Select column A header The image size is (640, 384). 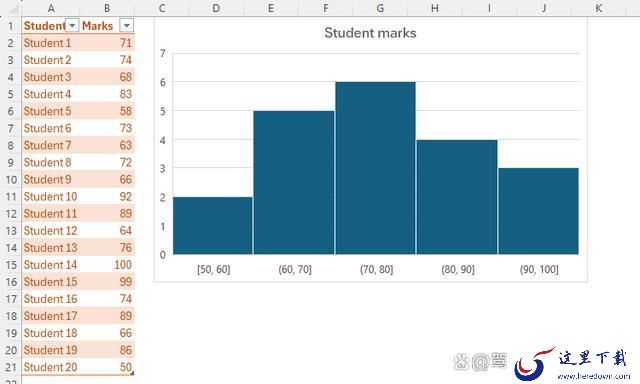[x=51, y=8]
